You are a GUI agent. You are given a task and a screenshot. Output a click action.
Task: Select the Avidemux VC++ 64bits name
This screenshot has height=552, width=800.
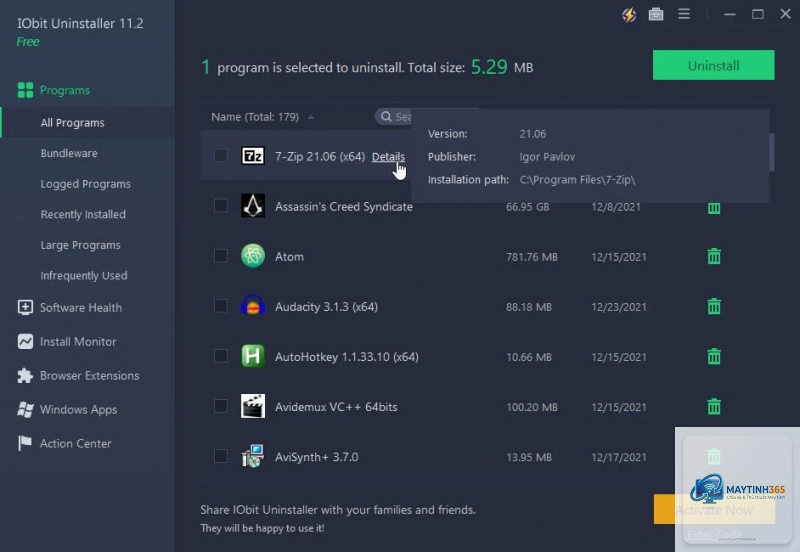[x=336, y=407]
